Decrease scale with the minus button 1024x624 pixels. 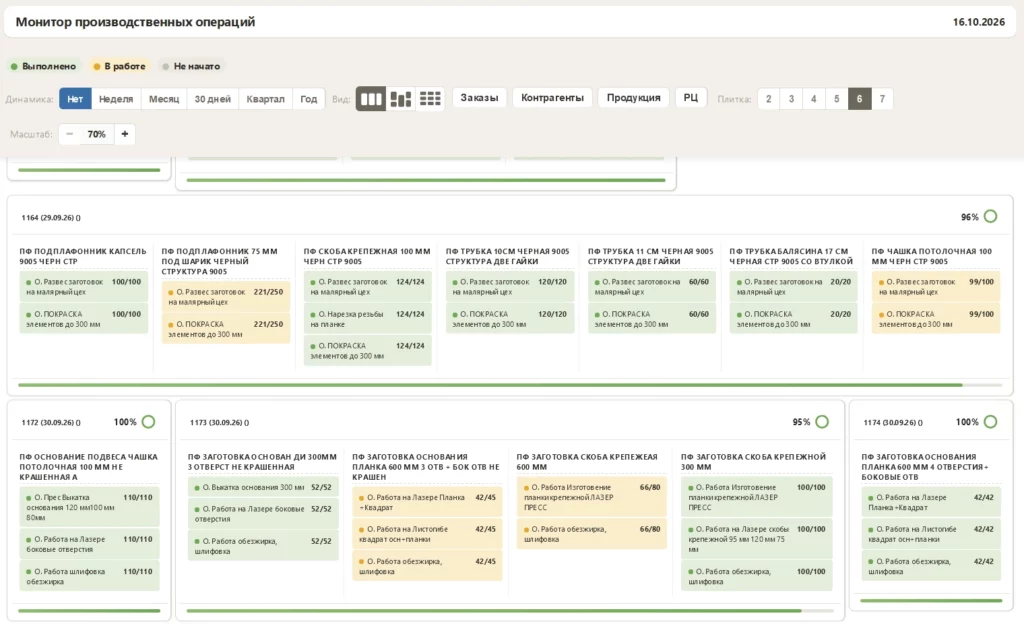coord(69,134)
